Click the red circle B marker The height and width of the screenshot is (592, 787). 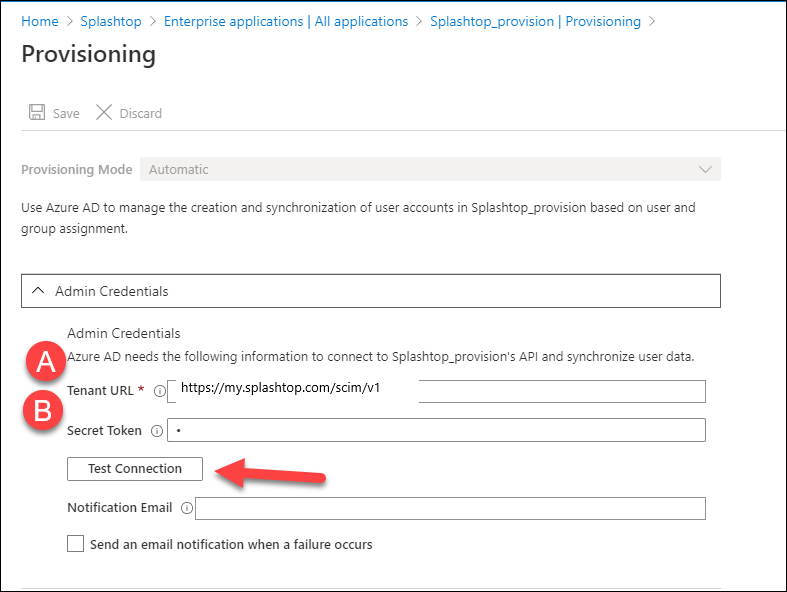(x=43, y=411)
